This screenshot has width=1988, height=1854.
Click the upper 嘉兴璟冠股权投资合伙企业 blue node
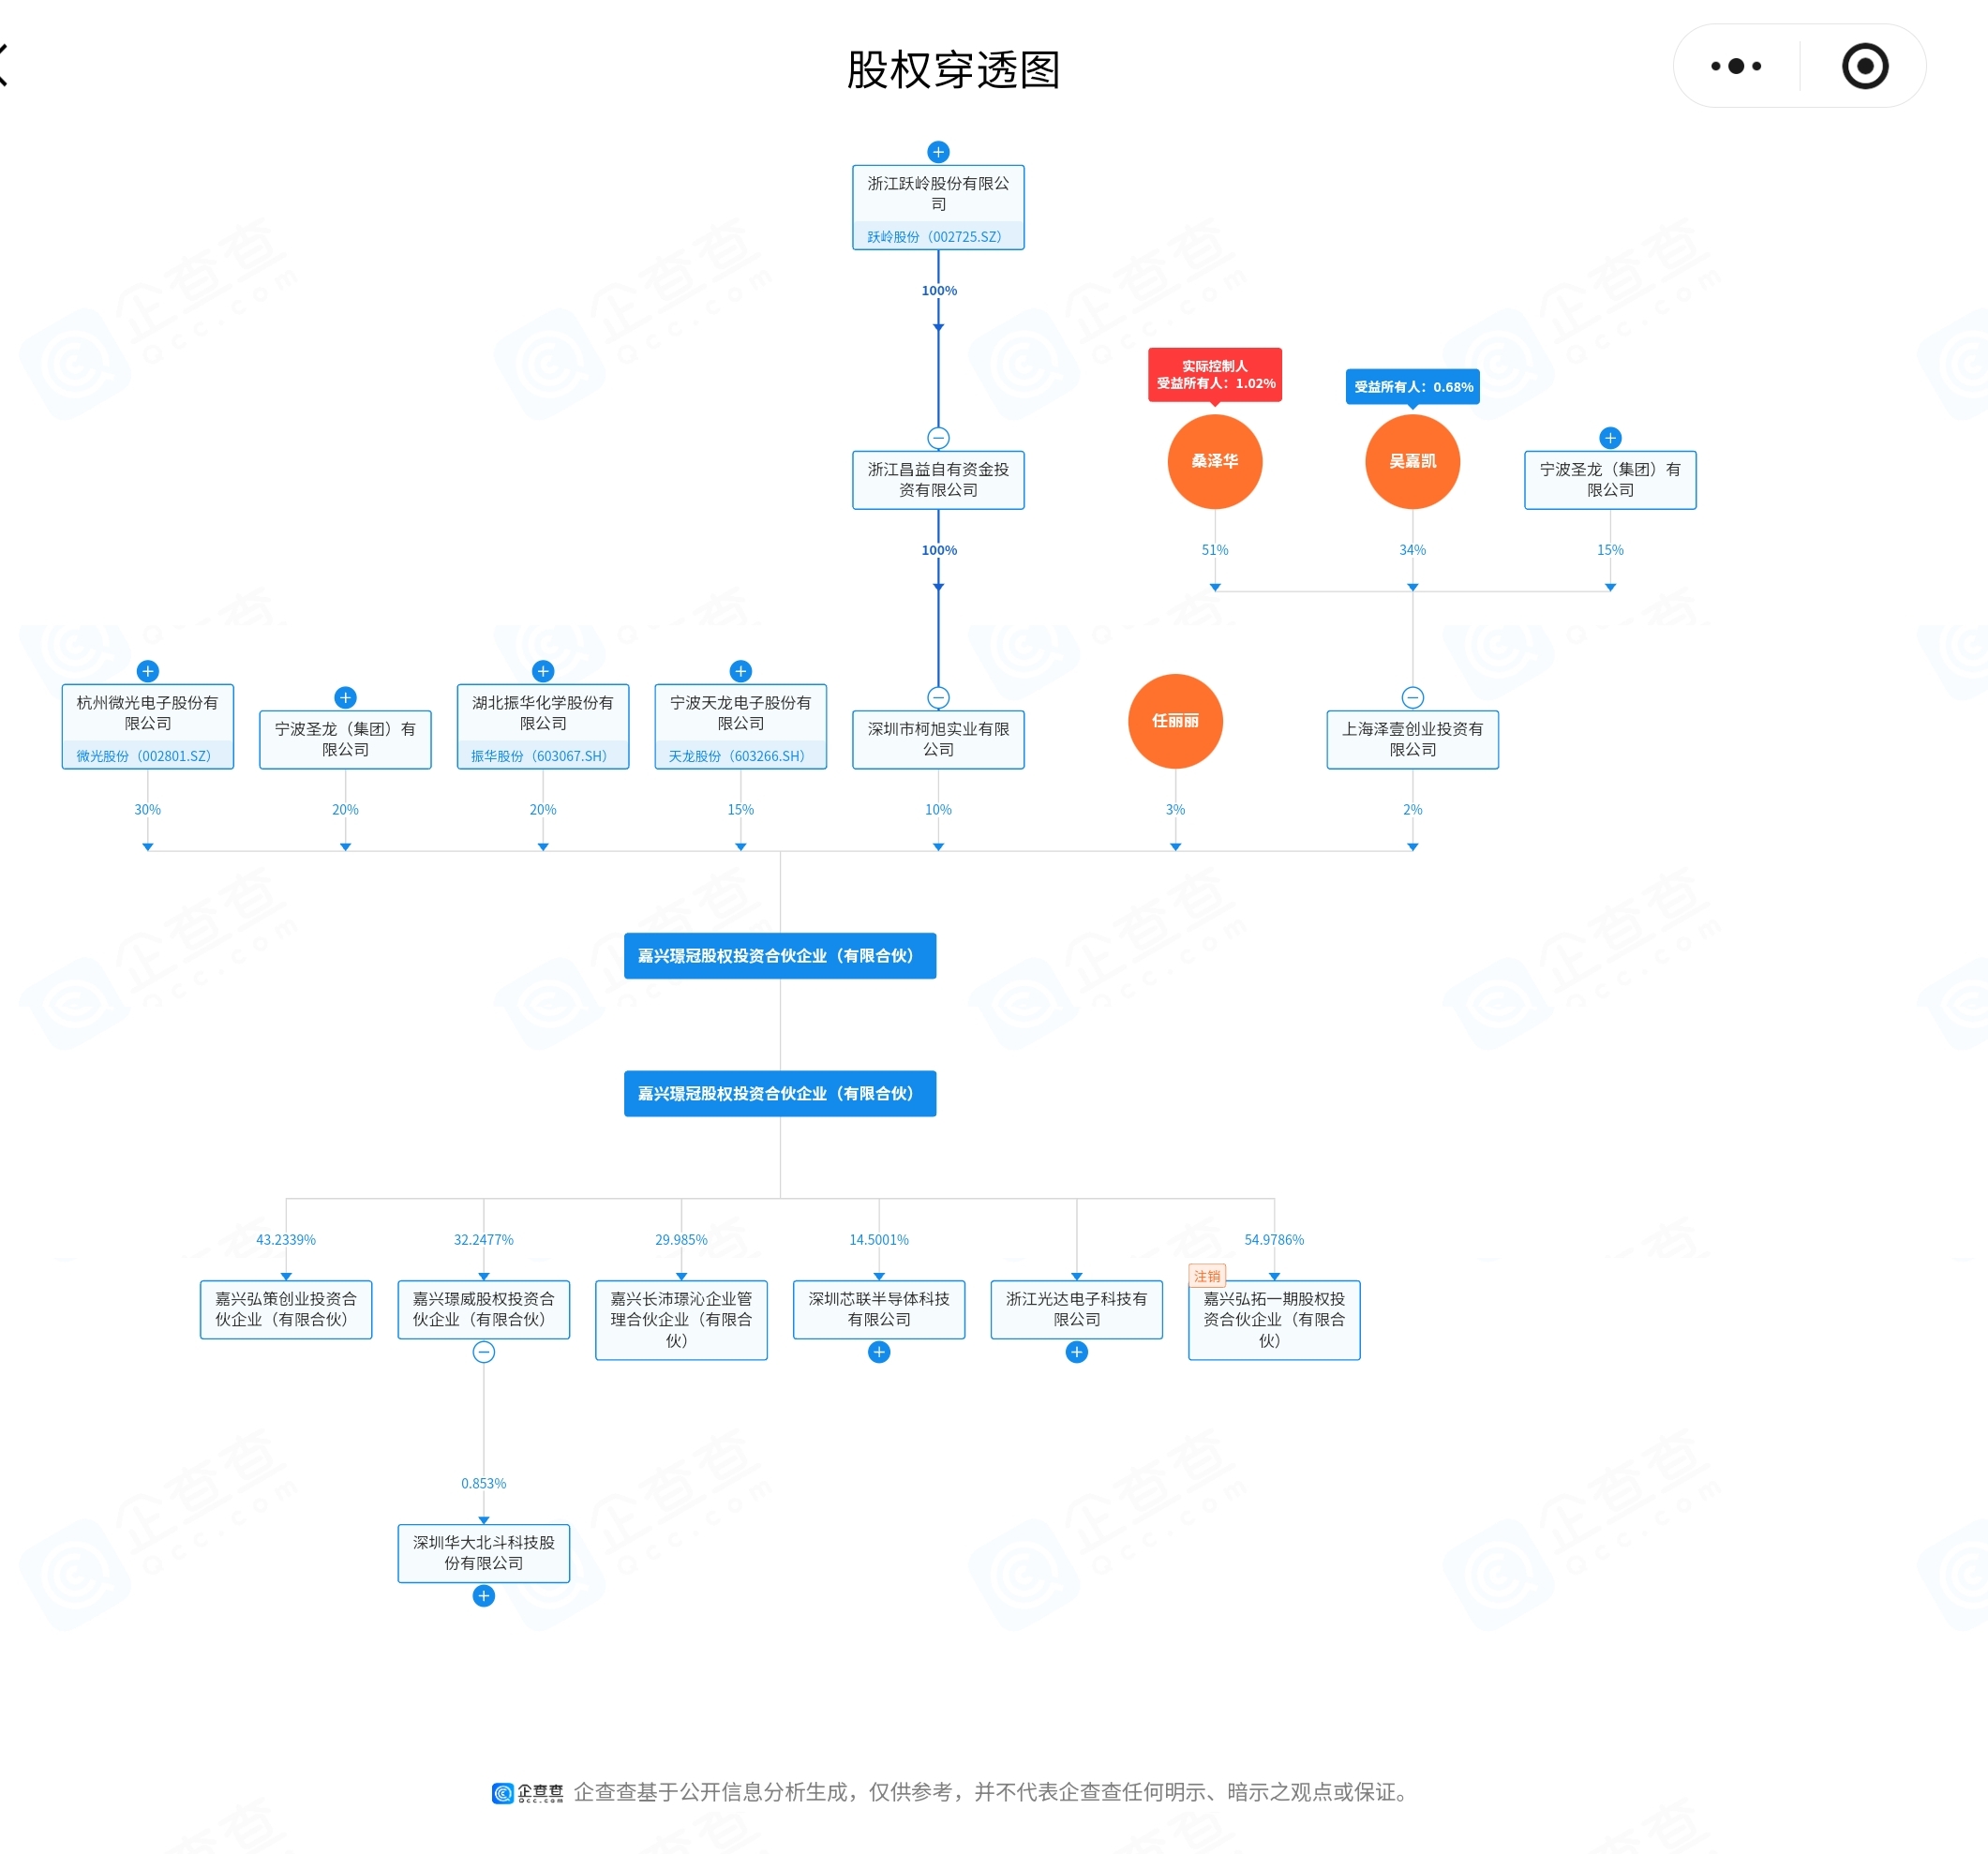[779, 955]
